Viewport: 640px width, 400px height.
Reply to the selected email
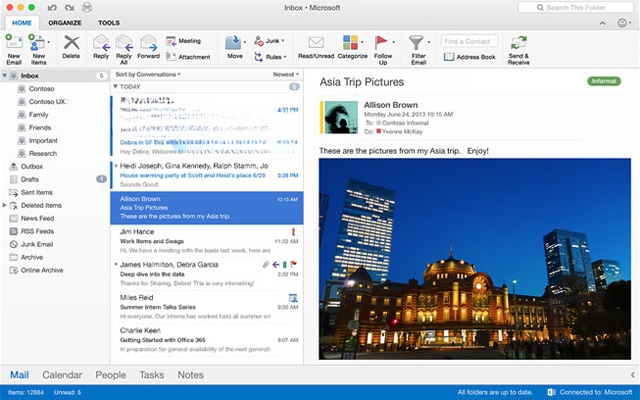click(x=101, y=47)
